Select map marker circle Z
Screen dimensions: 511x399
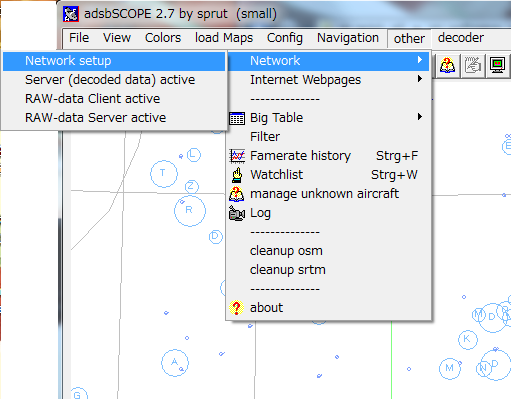(191, 187)
